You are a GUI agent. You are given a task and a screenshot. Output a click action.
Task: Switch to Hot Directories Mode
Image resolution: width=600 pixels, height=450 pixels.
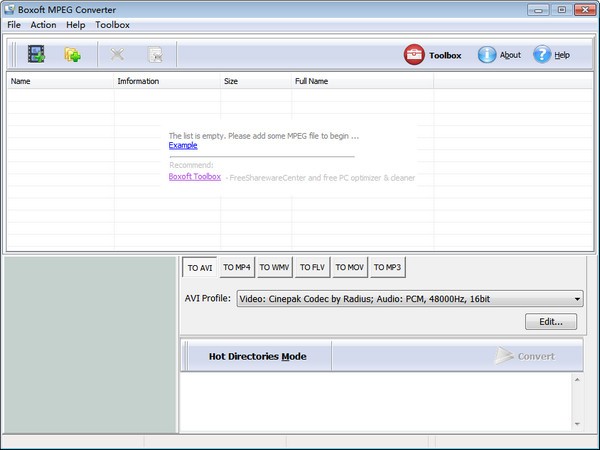257,356
